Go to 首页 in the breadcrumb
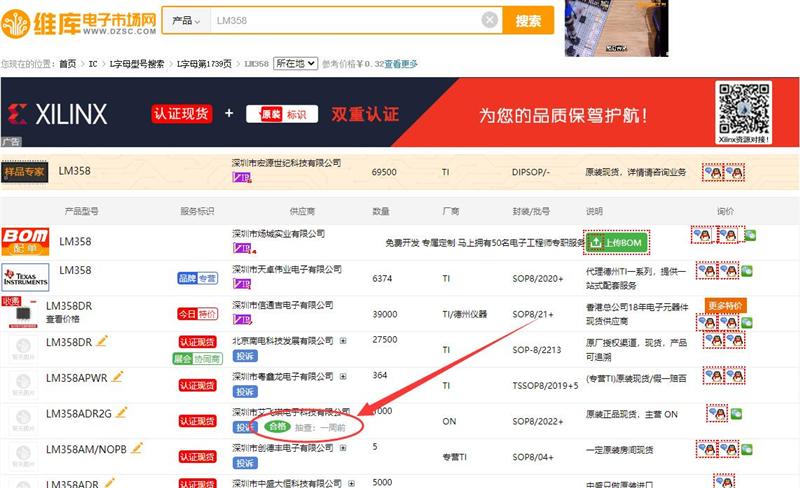The image size is (800, 488). tap(67, 64)
